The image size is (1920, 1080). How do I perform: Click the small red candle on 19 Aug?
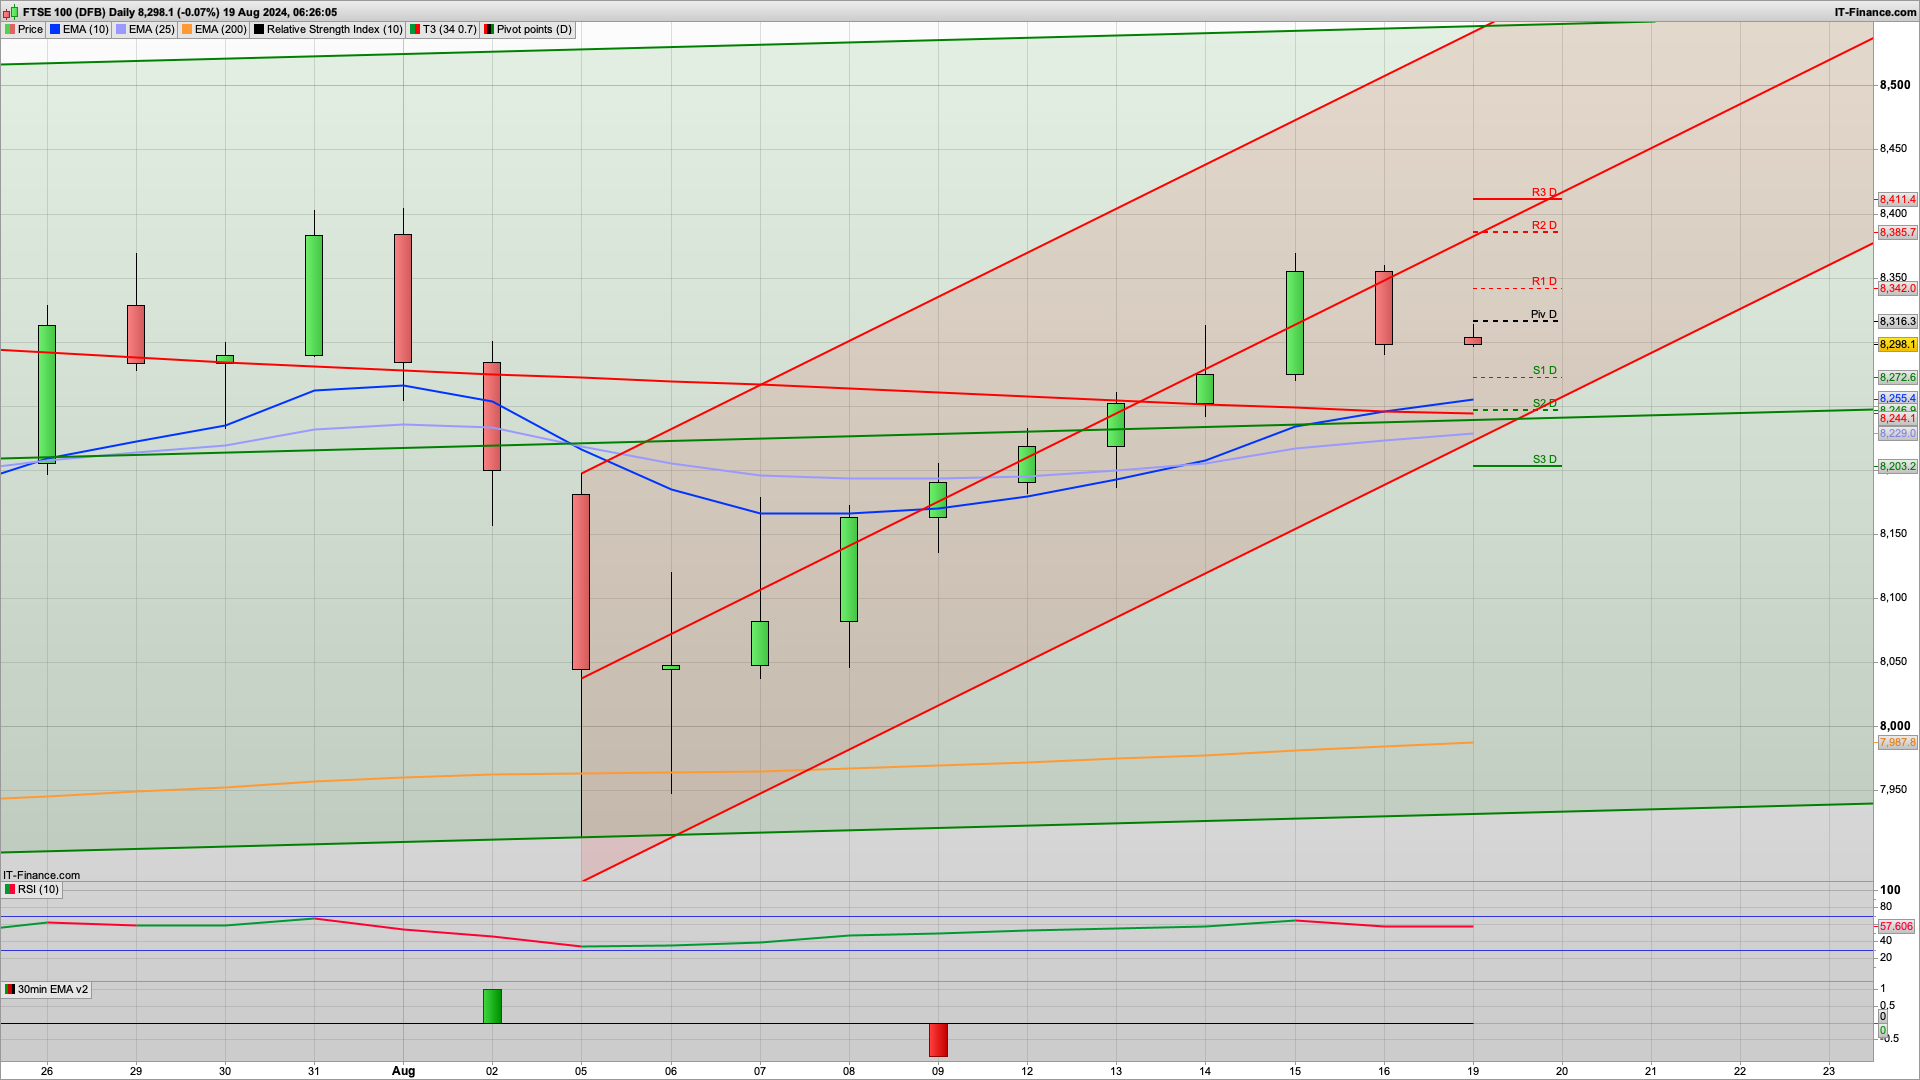1473,341
